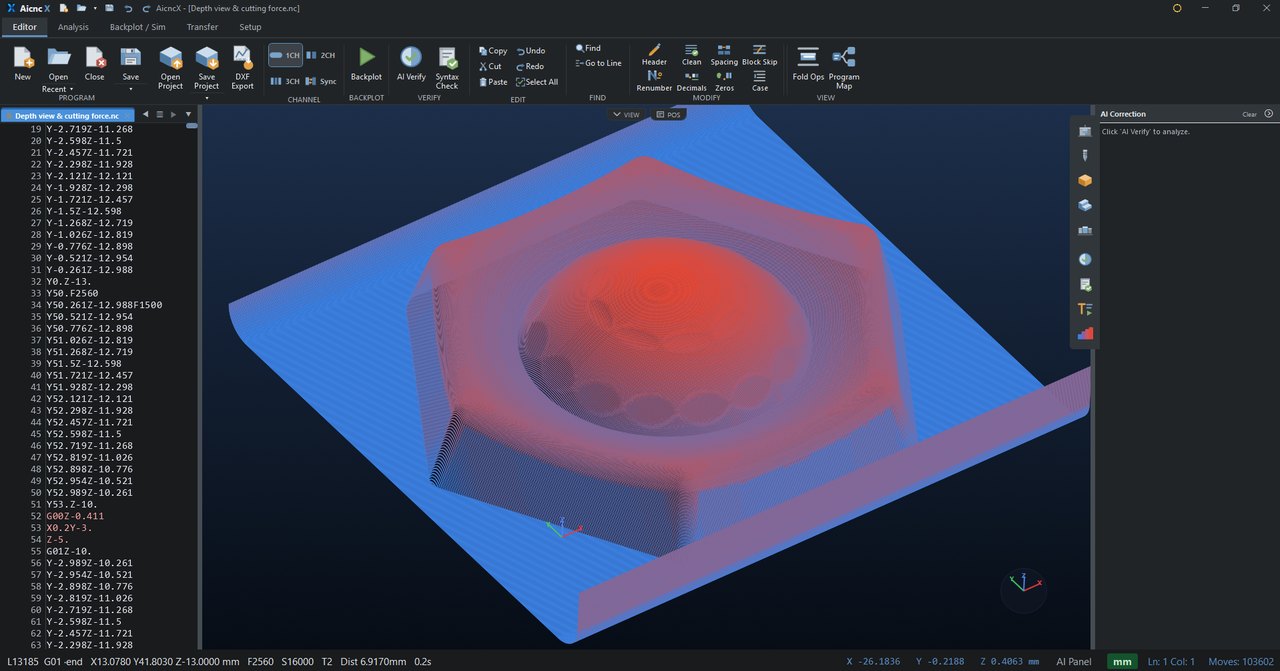This screenshot has width=1280, height=671.
Task: Apply the Clean code tool
Action: tap(691, 55)
